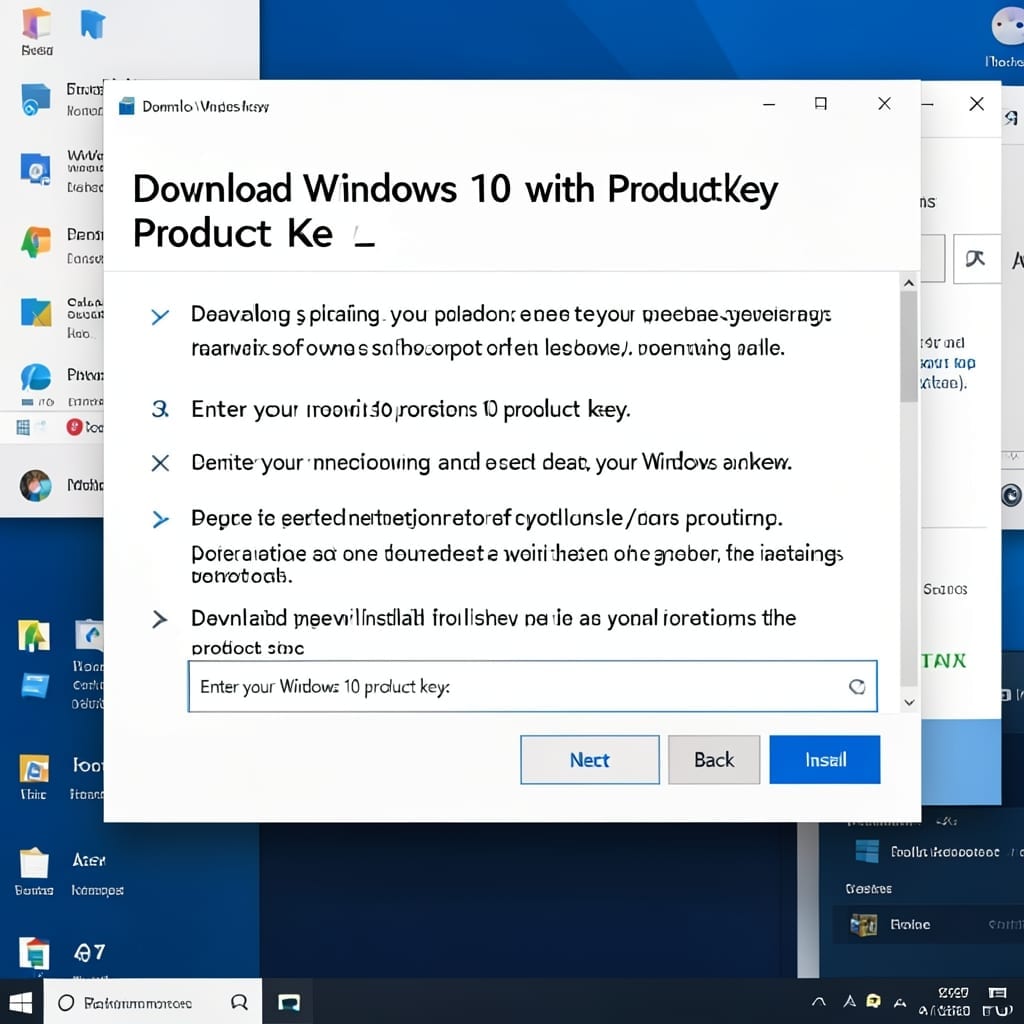Viewport: 1024px width, 1024px height.
Task: Click the Nect button in the dialog
Action: click(590, 760)
